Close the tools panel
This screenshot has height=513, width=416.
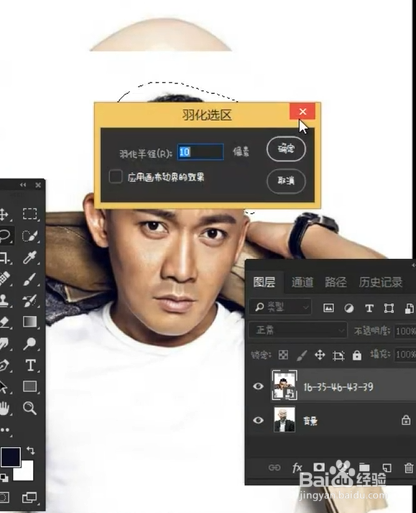(38, 185)
